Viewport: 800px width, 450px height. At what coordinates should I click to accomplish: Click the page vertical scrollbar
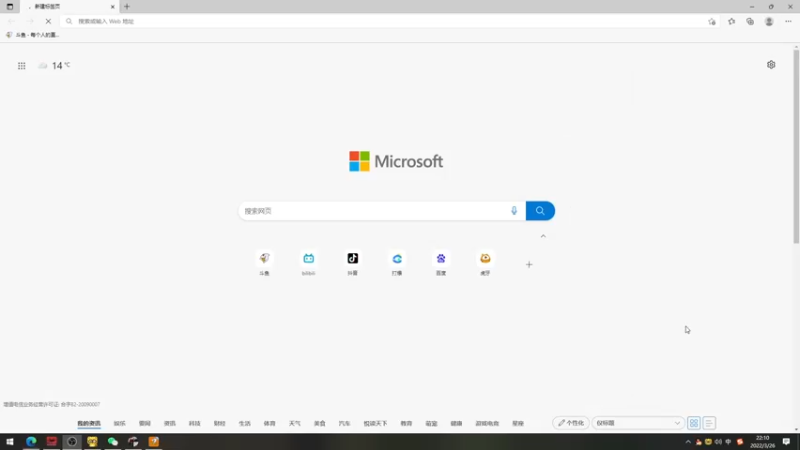[x=796, y=146]
